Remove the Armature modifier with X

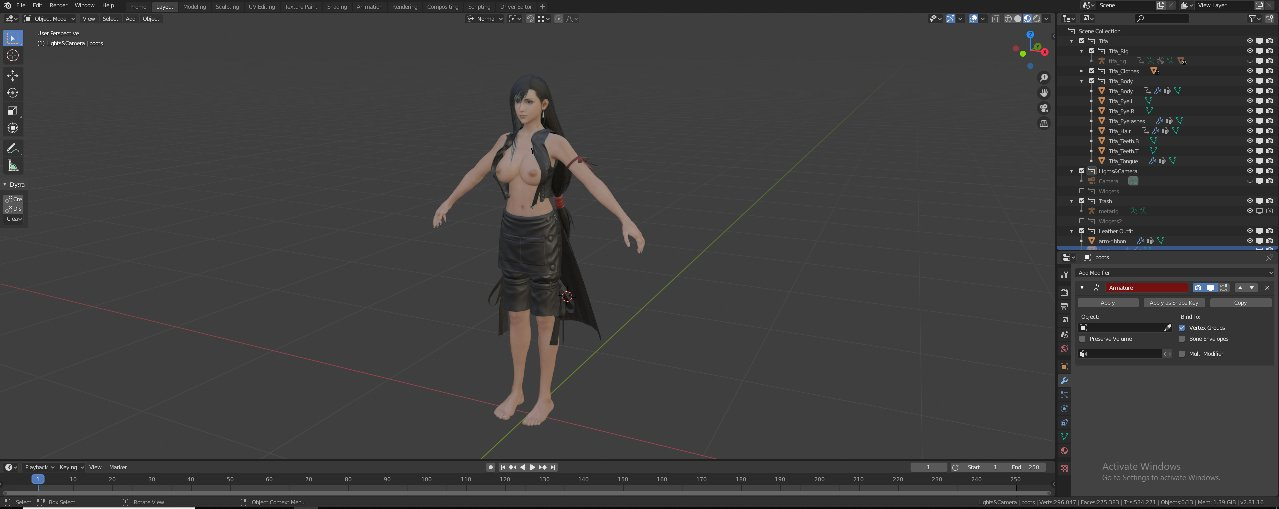coord(1268,287)
